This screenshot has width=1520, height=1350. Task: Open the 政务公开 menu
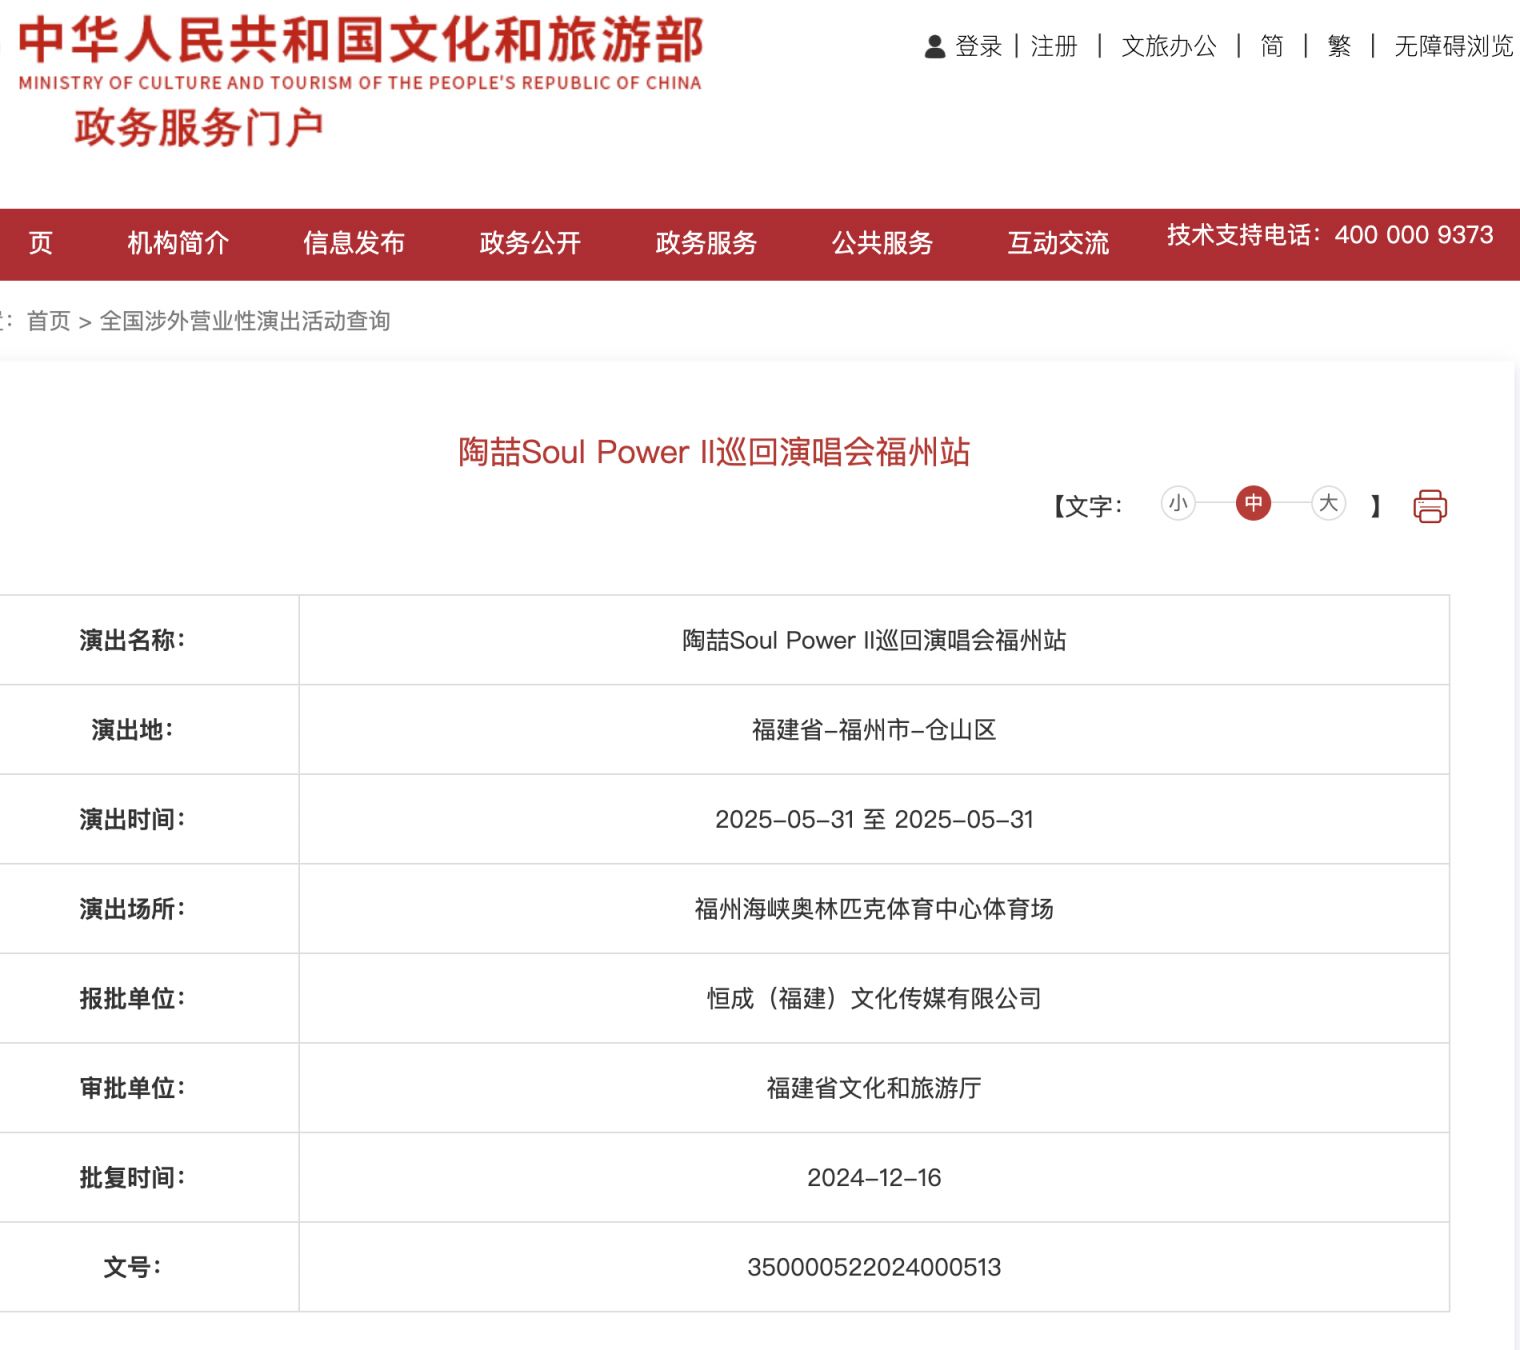pos(530,243)
